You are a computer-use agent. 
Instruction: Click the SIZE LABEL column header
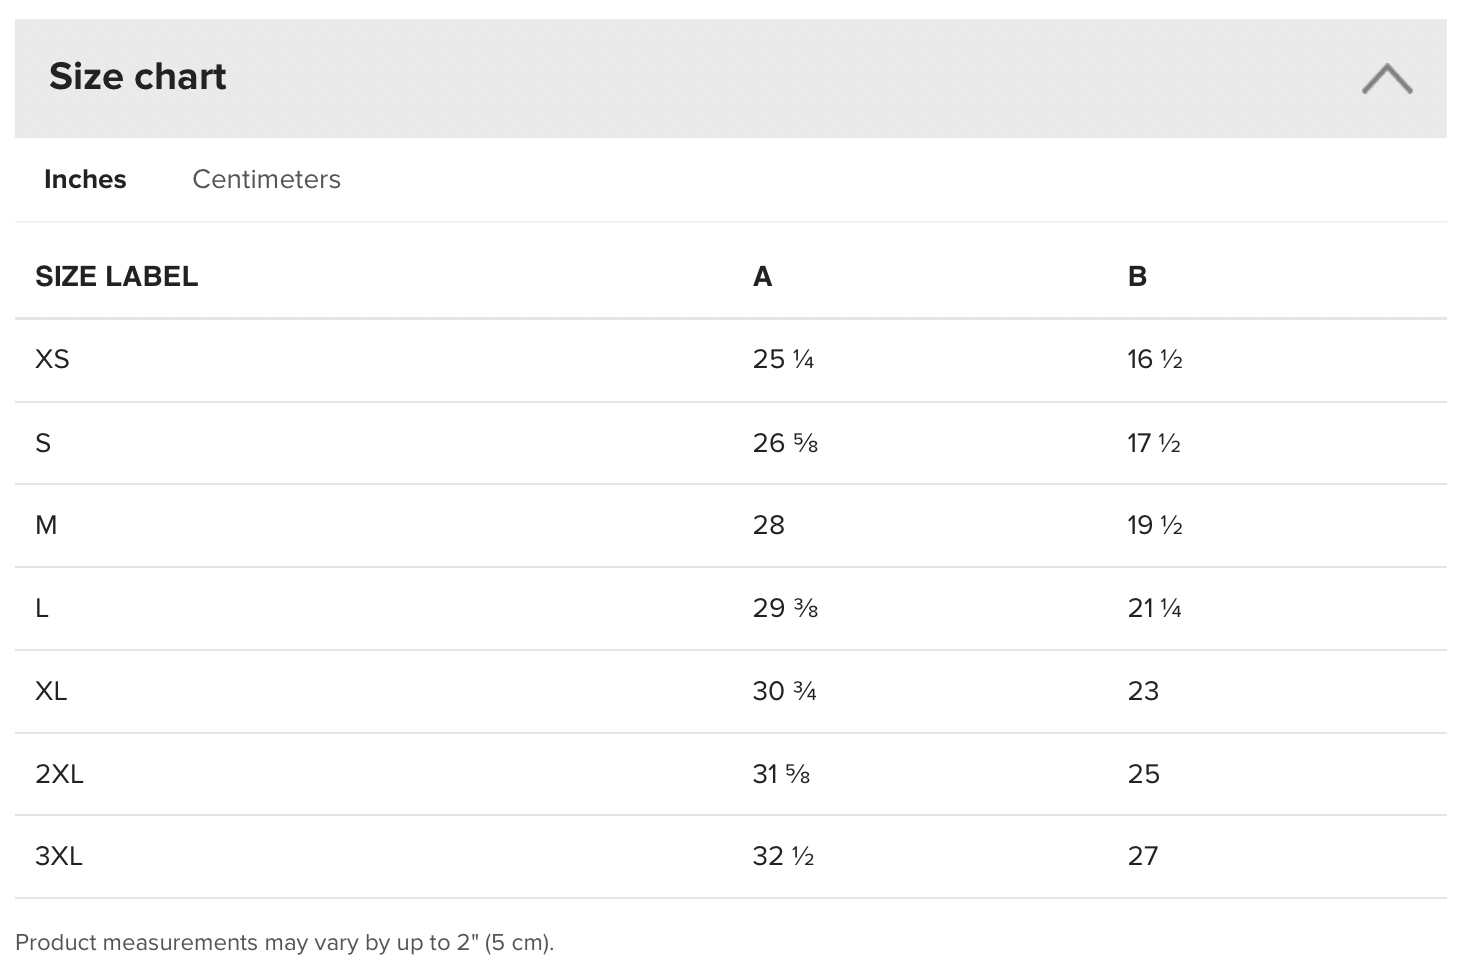[116, 277]
